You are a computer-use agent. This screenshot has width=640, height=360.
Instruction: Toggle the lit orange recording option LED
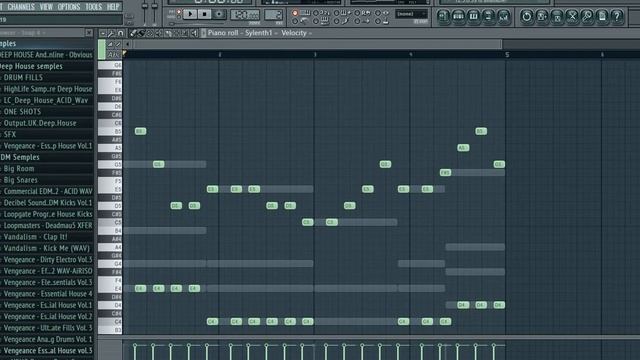tap(295, 13)
